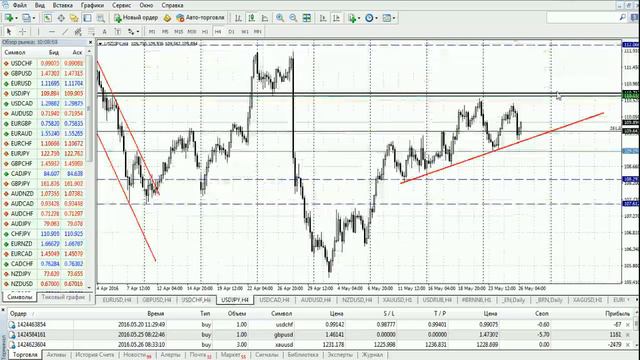This screenshot has height=360, width=640.
Task: Open the templates icon
Action: tap(386, 18)
